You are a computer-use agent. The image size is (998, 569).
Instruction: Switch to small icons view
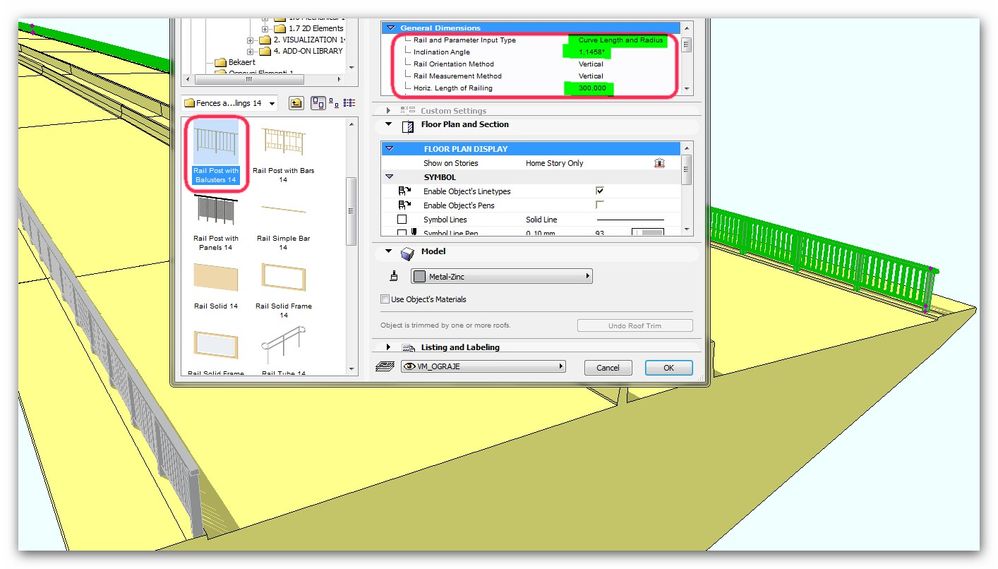[334, 103]
